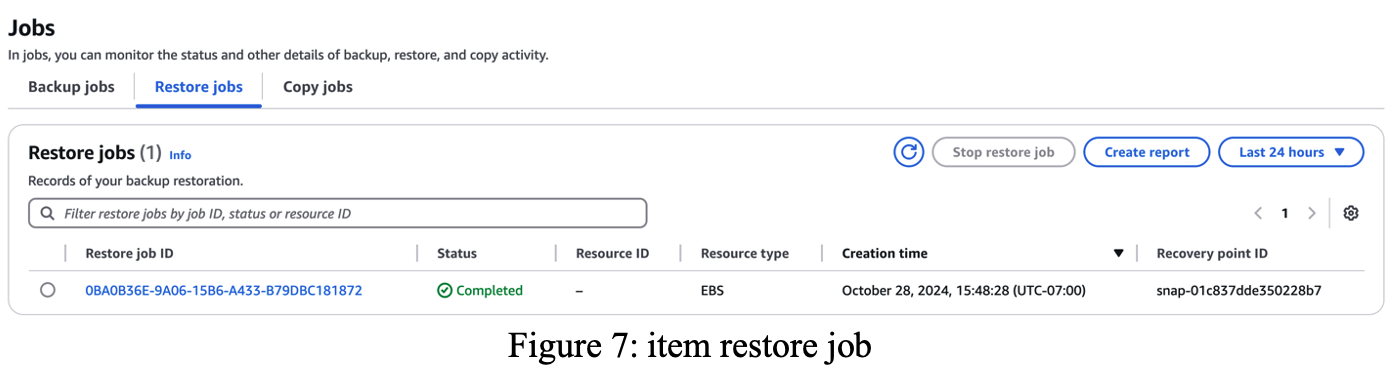
Task: Click the search magnifier icon
Action: [x=48, y=213]
